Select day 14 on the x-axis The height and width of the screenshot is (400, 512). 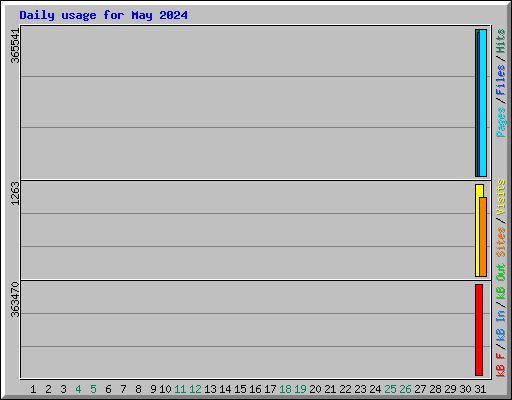[225, 389]
